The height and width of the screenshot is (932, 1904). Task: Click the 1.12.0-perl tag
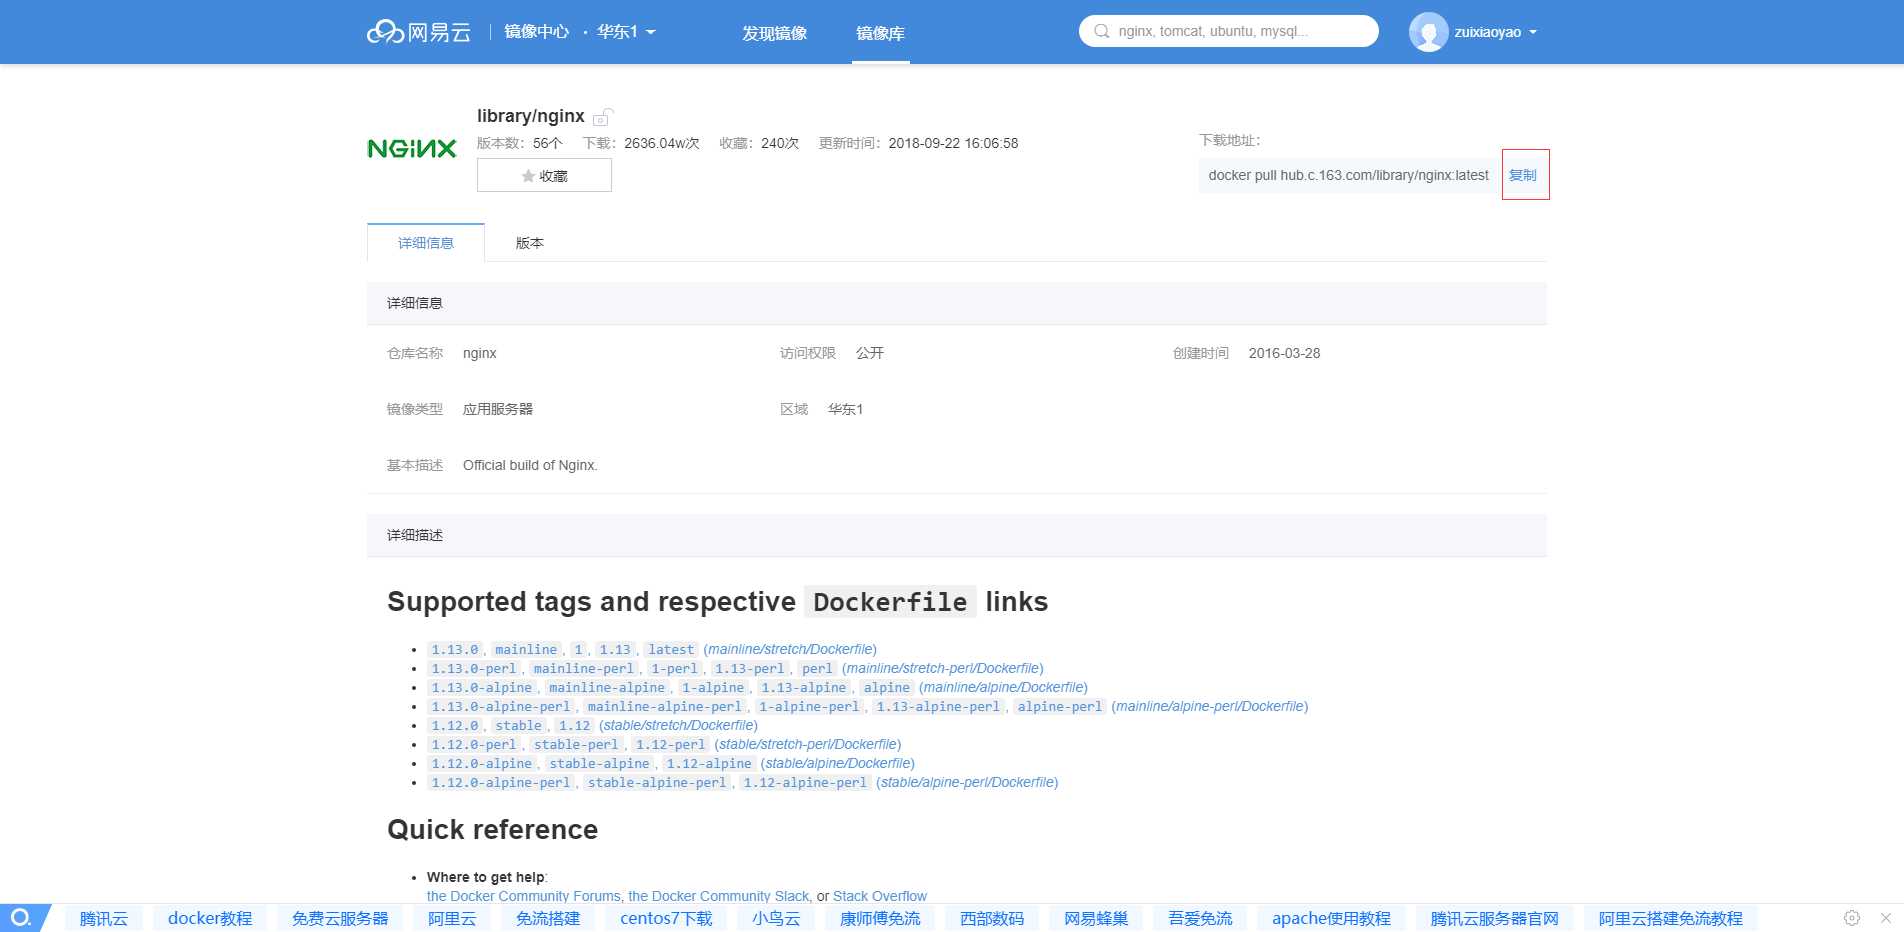pyautogui.click(x=474, y=745)
